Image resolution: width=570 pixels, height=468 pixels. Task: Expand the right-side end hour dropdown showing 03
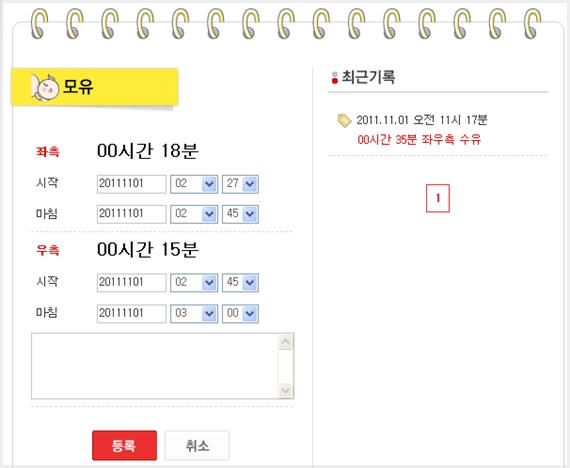[194, 313]
